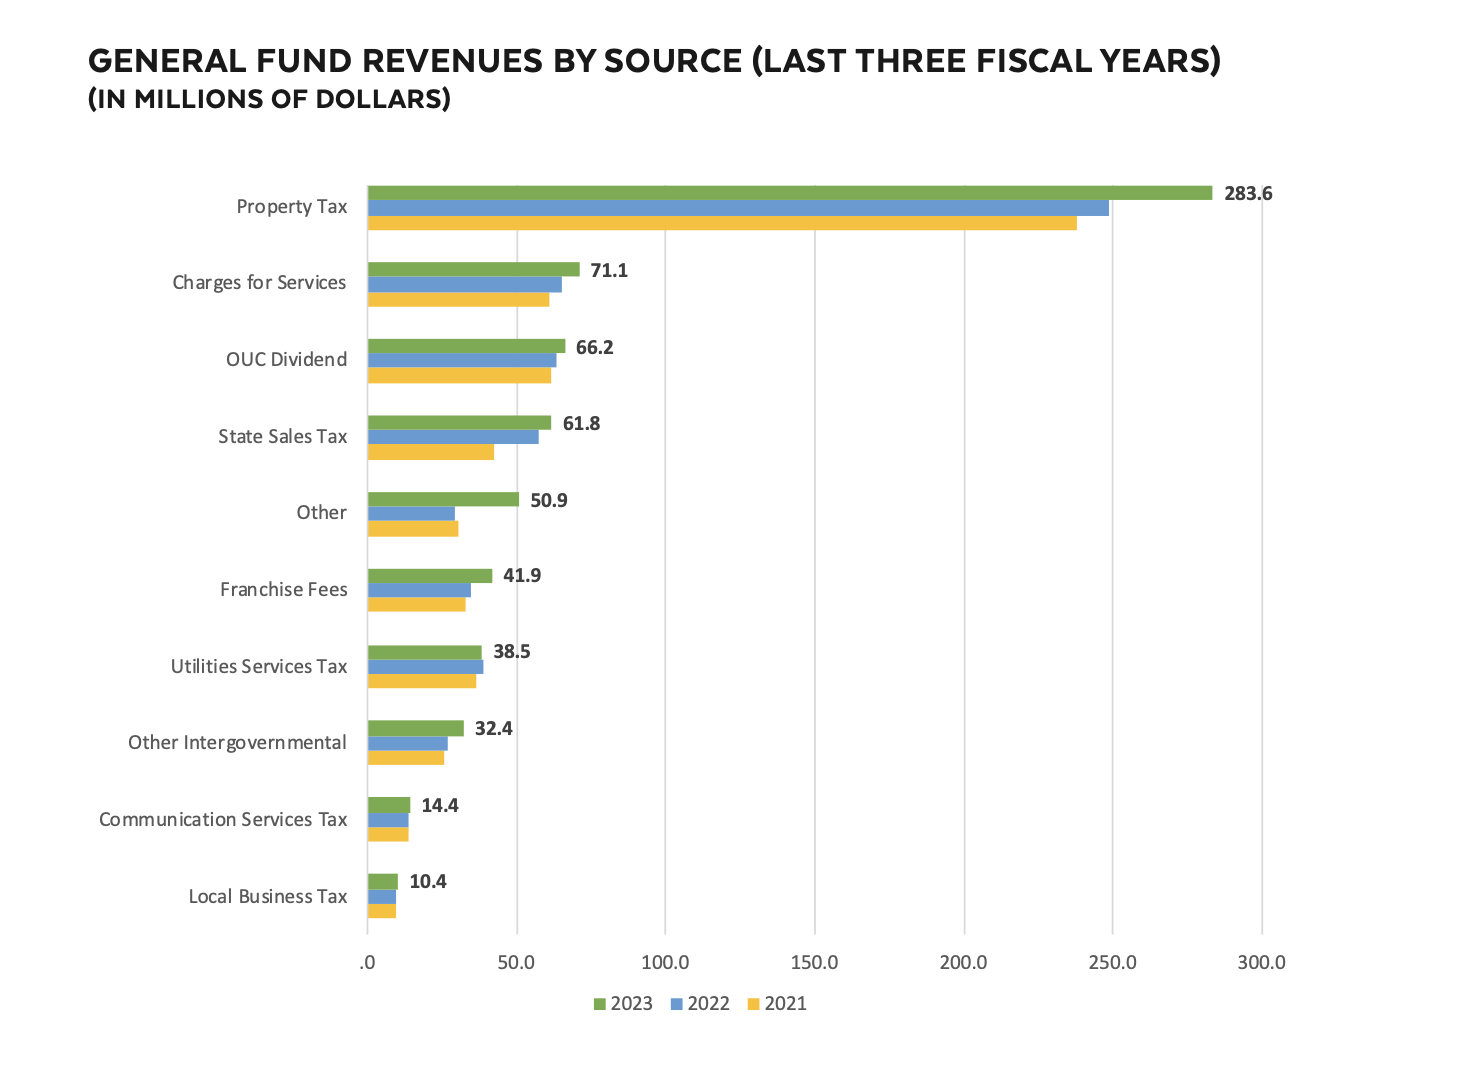The width and height of the screenshot is (1468, 1066).
Task: Click the yellow 2021 legend swatch
Action: click(x=754, y=1004)
